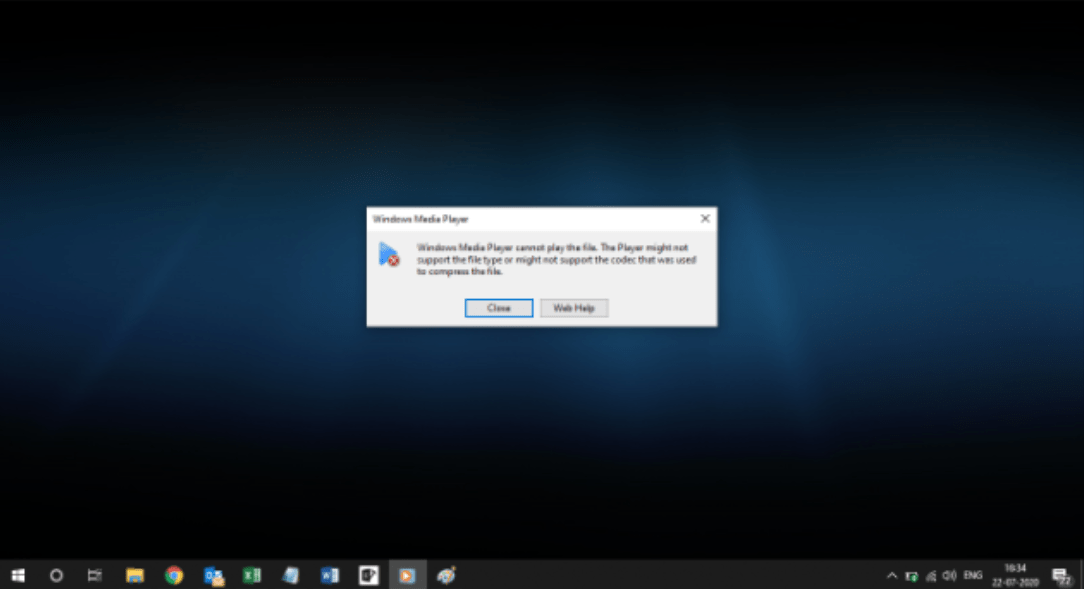Click the Windows Media Player error icon

[389, 255]
